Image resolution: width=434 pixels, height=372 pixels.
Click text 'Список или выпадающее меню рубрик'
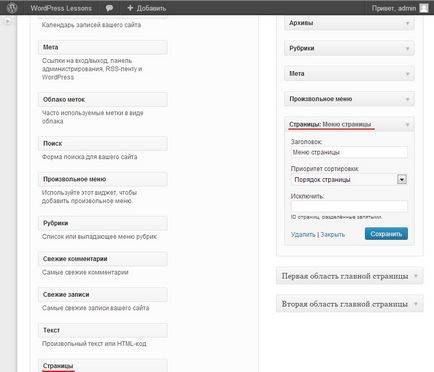(99, 237)
